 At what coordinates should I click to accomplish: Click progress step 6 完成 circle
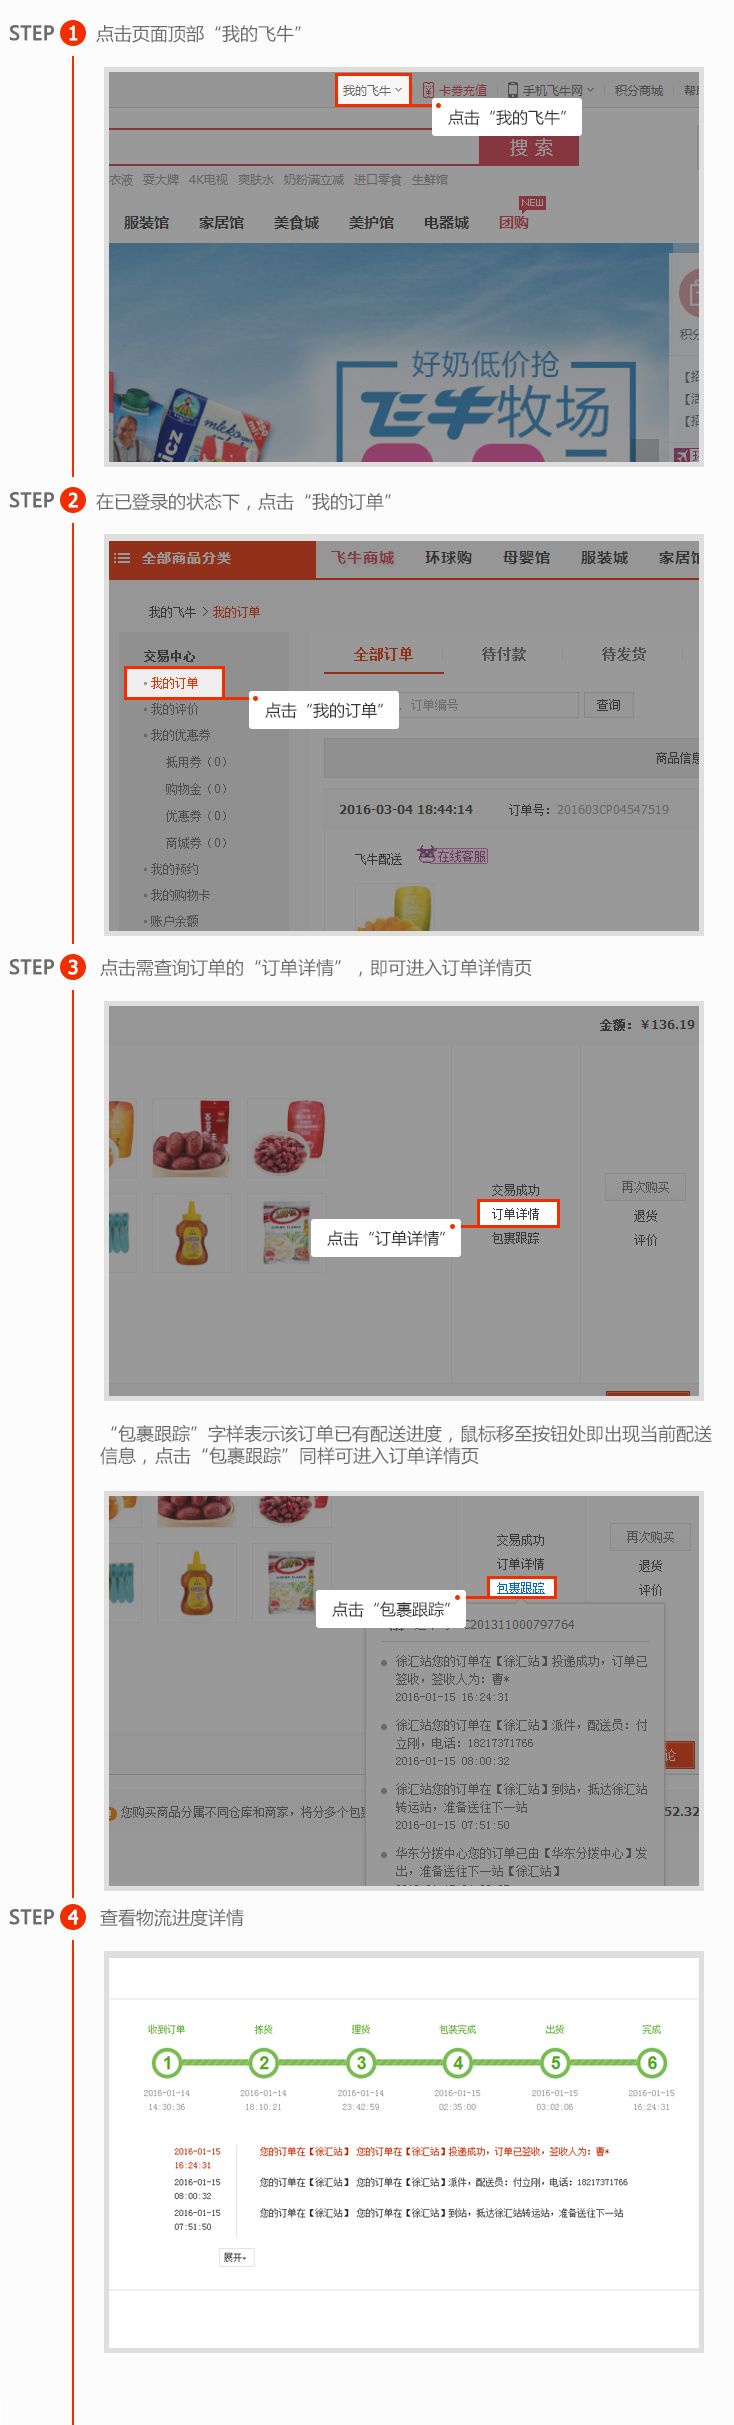(x=652, y=2062)
